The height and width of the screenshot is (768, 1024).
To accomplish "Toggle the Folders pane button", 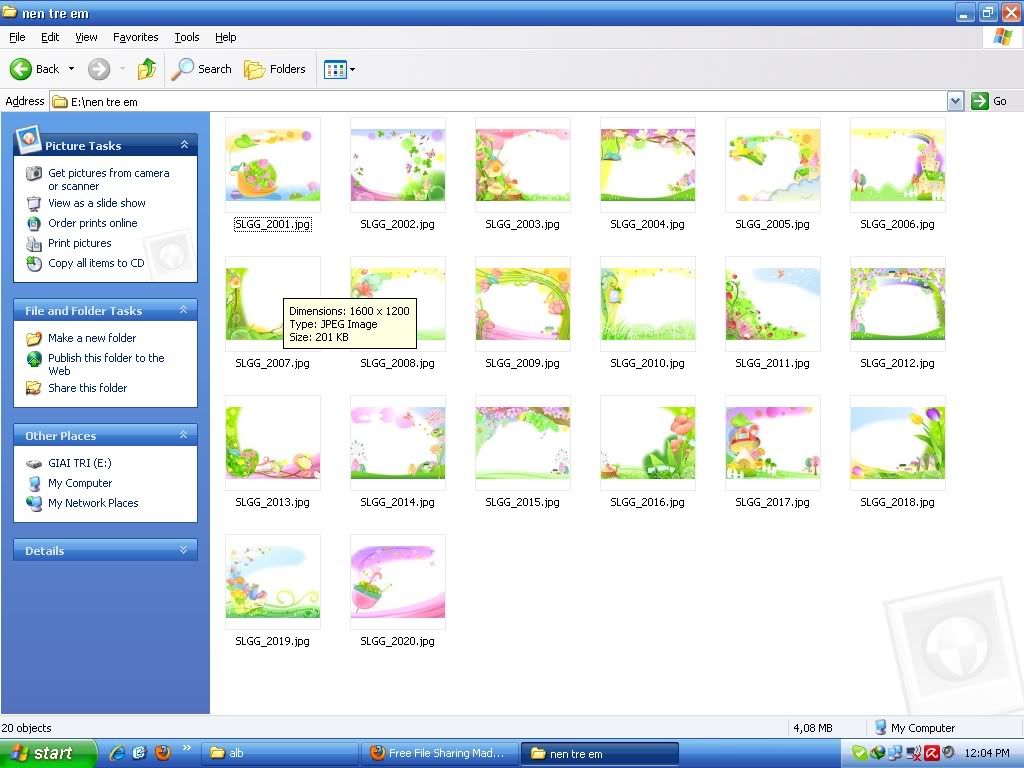I will [274, 69].
